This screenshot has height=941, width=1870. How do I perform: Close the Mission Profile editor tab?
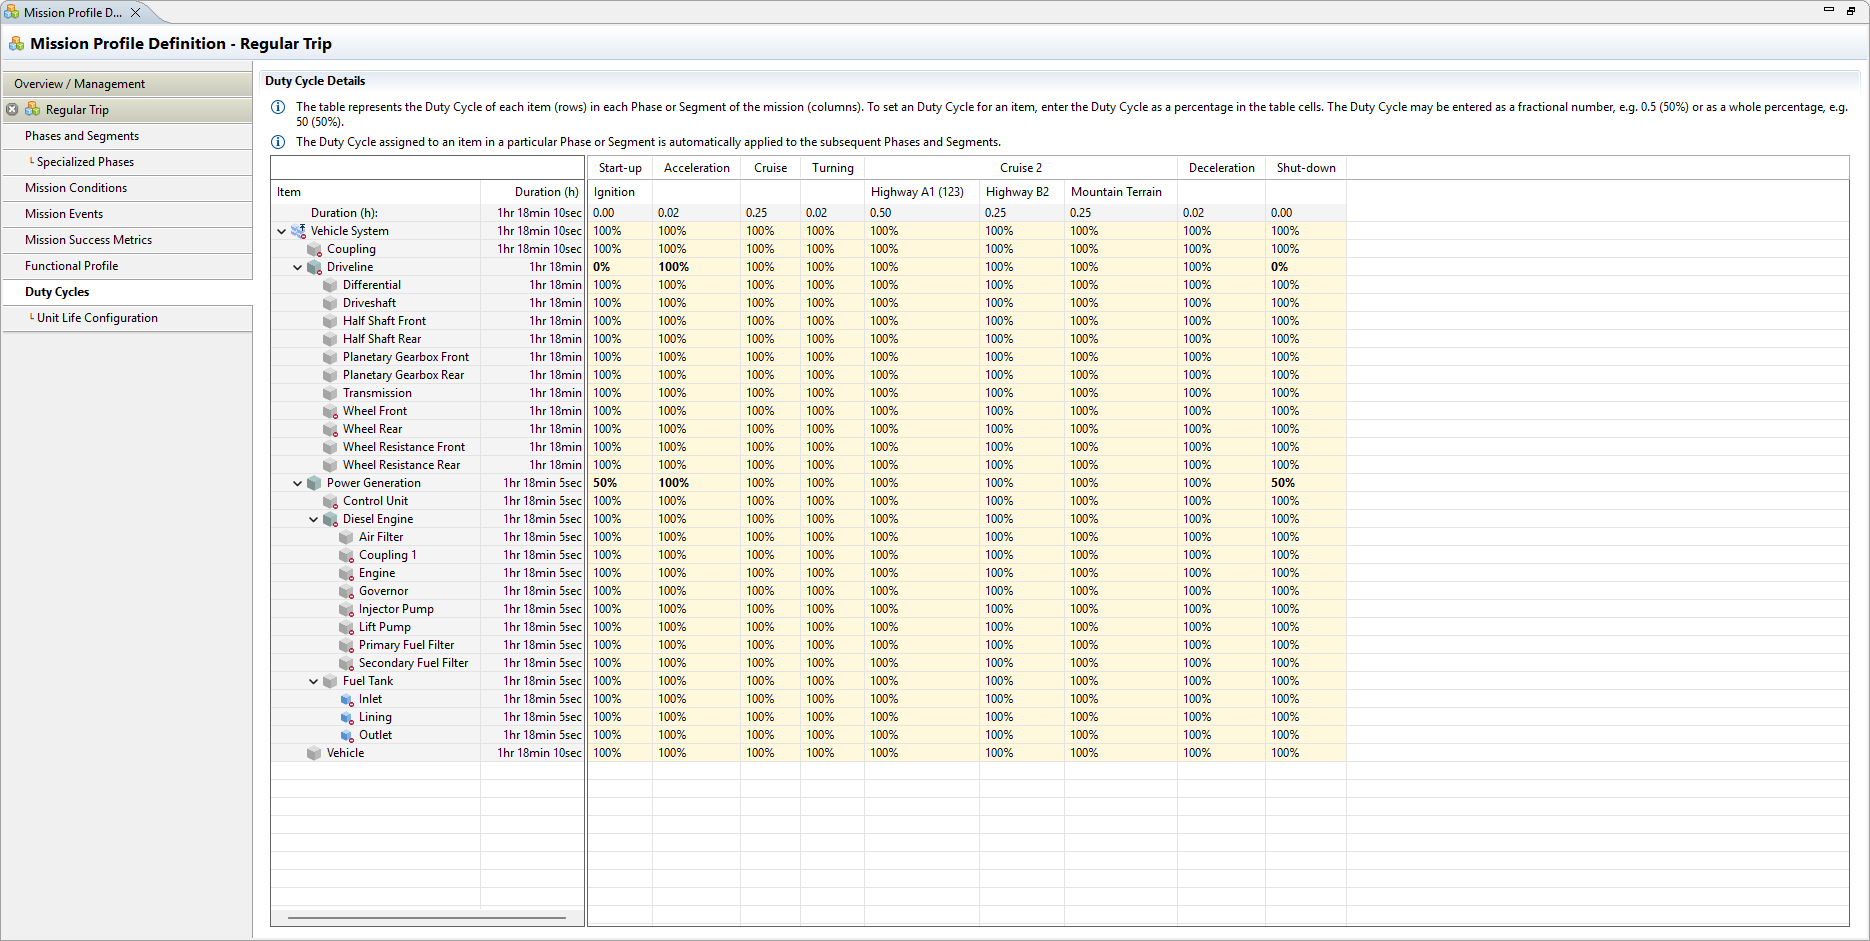tap(135, 13)
